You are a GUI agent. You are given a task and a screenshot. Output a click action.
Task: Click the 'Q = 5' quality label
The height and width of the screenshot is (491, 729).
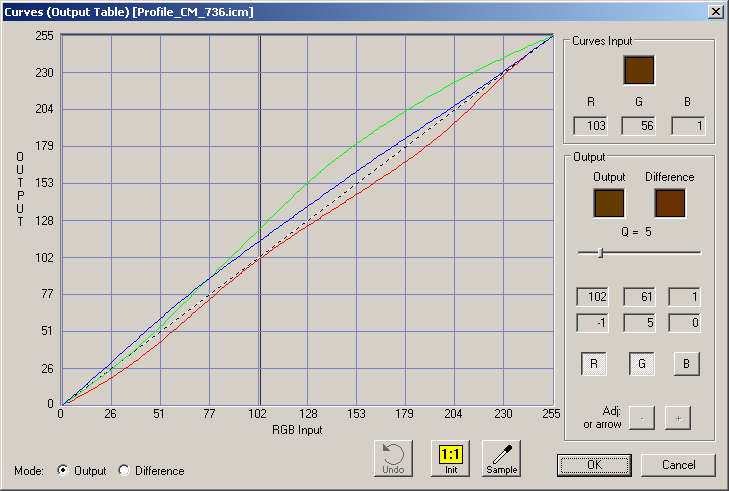pos(636,232)
